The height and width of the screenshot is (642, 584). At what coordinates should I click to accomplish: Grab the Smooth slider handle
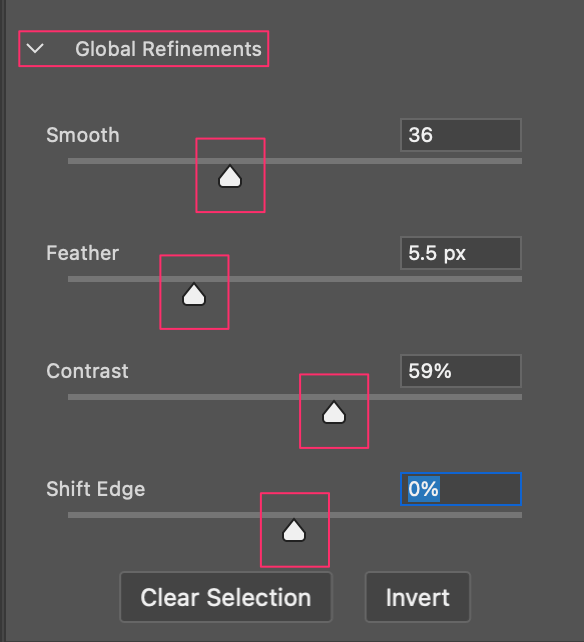230,176
